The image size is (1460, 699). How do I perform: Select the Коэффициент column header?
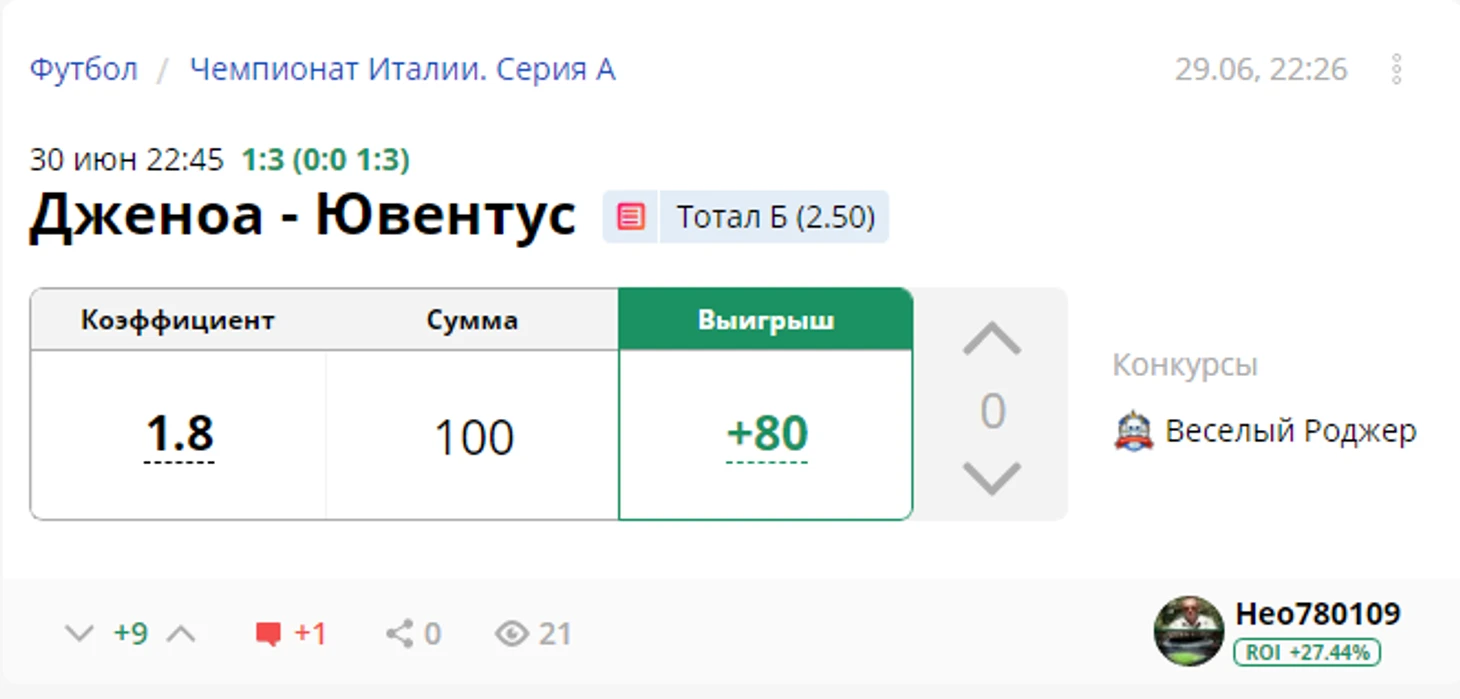[x=178, y=320]
